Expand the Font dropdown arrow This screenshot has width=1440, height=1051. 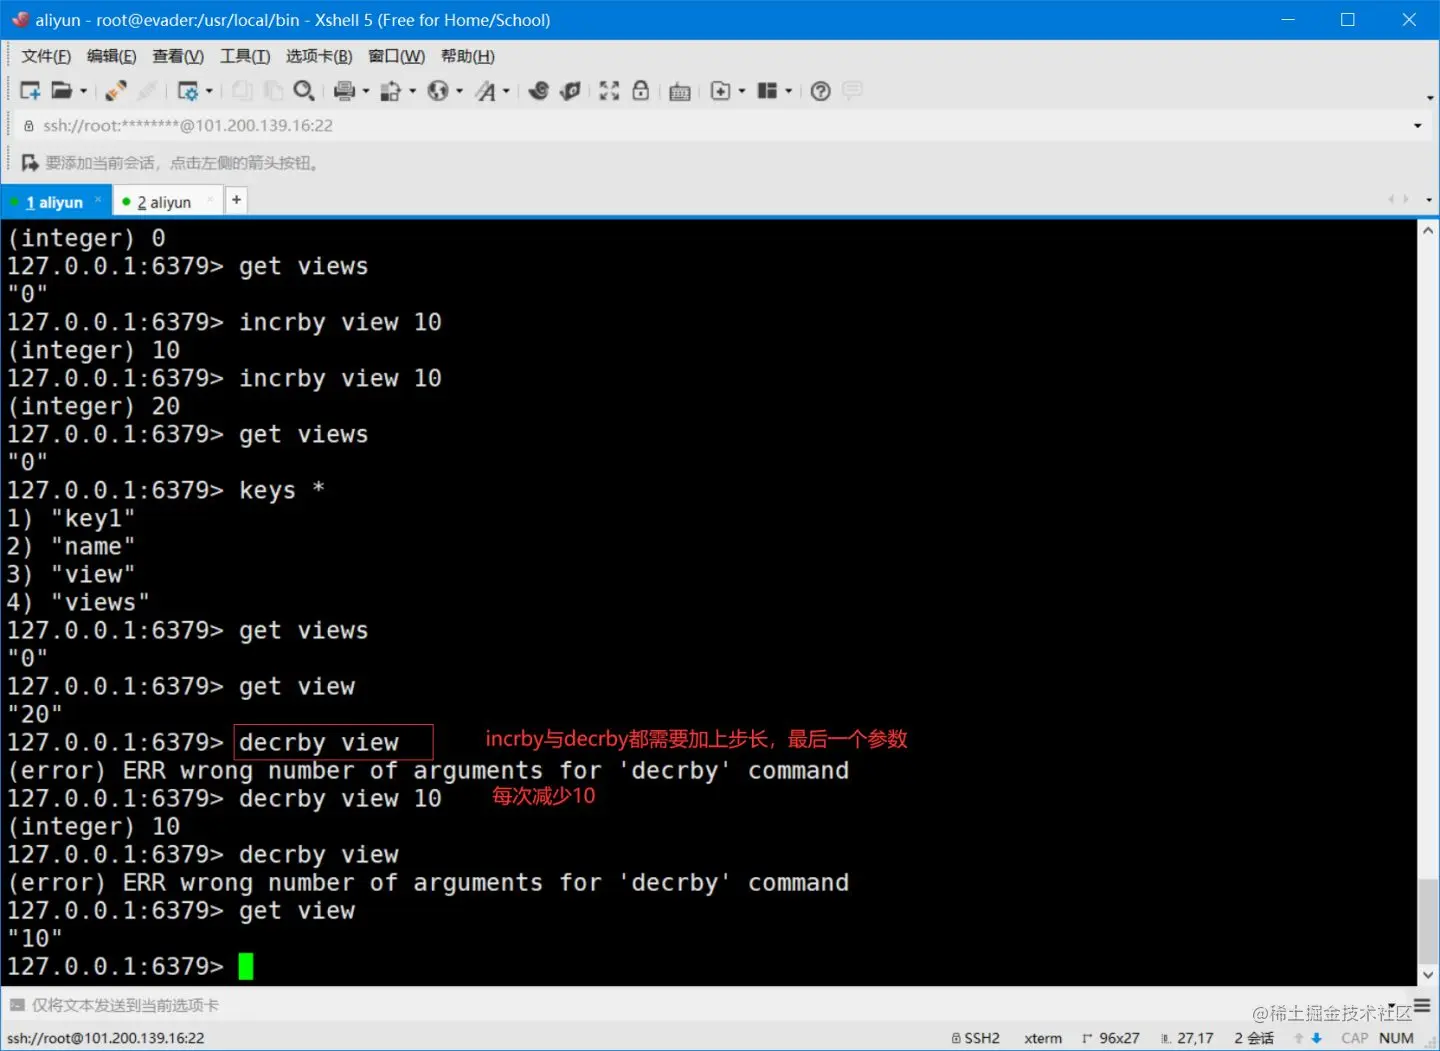pos(506,91)
